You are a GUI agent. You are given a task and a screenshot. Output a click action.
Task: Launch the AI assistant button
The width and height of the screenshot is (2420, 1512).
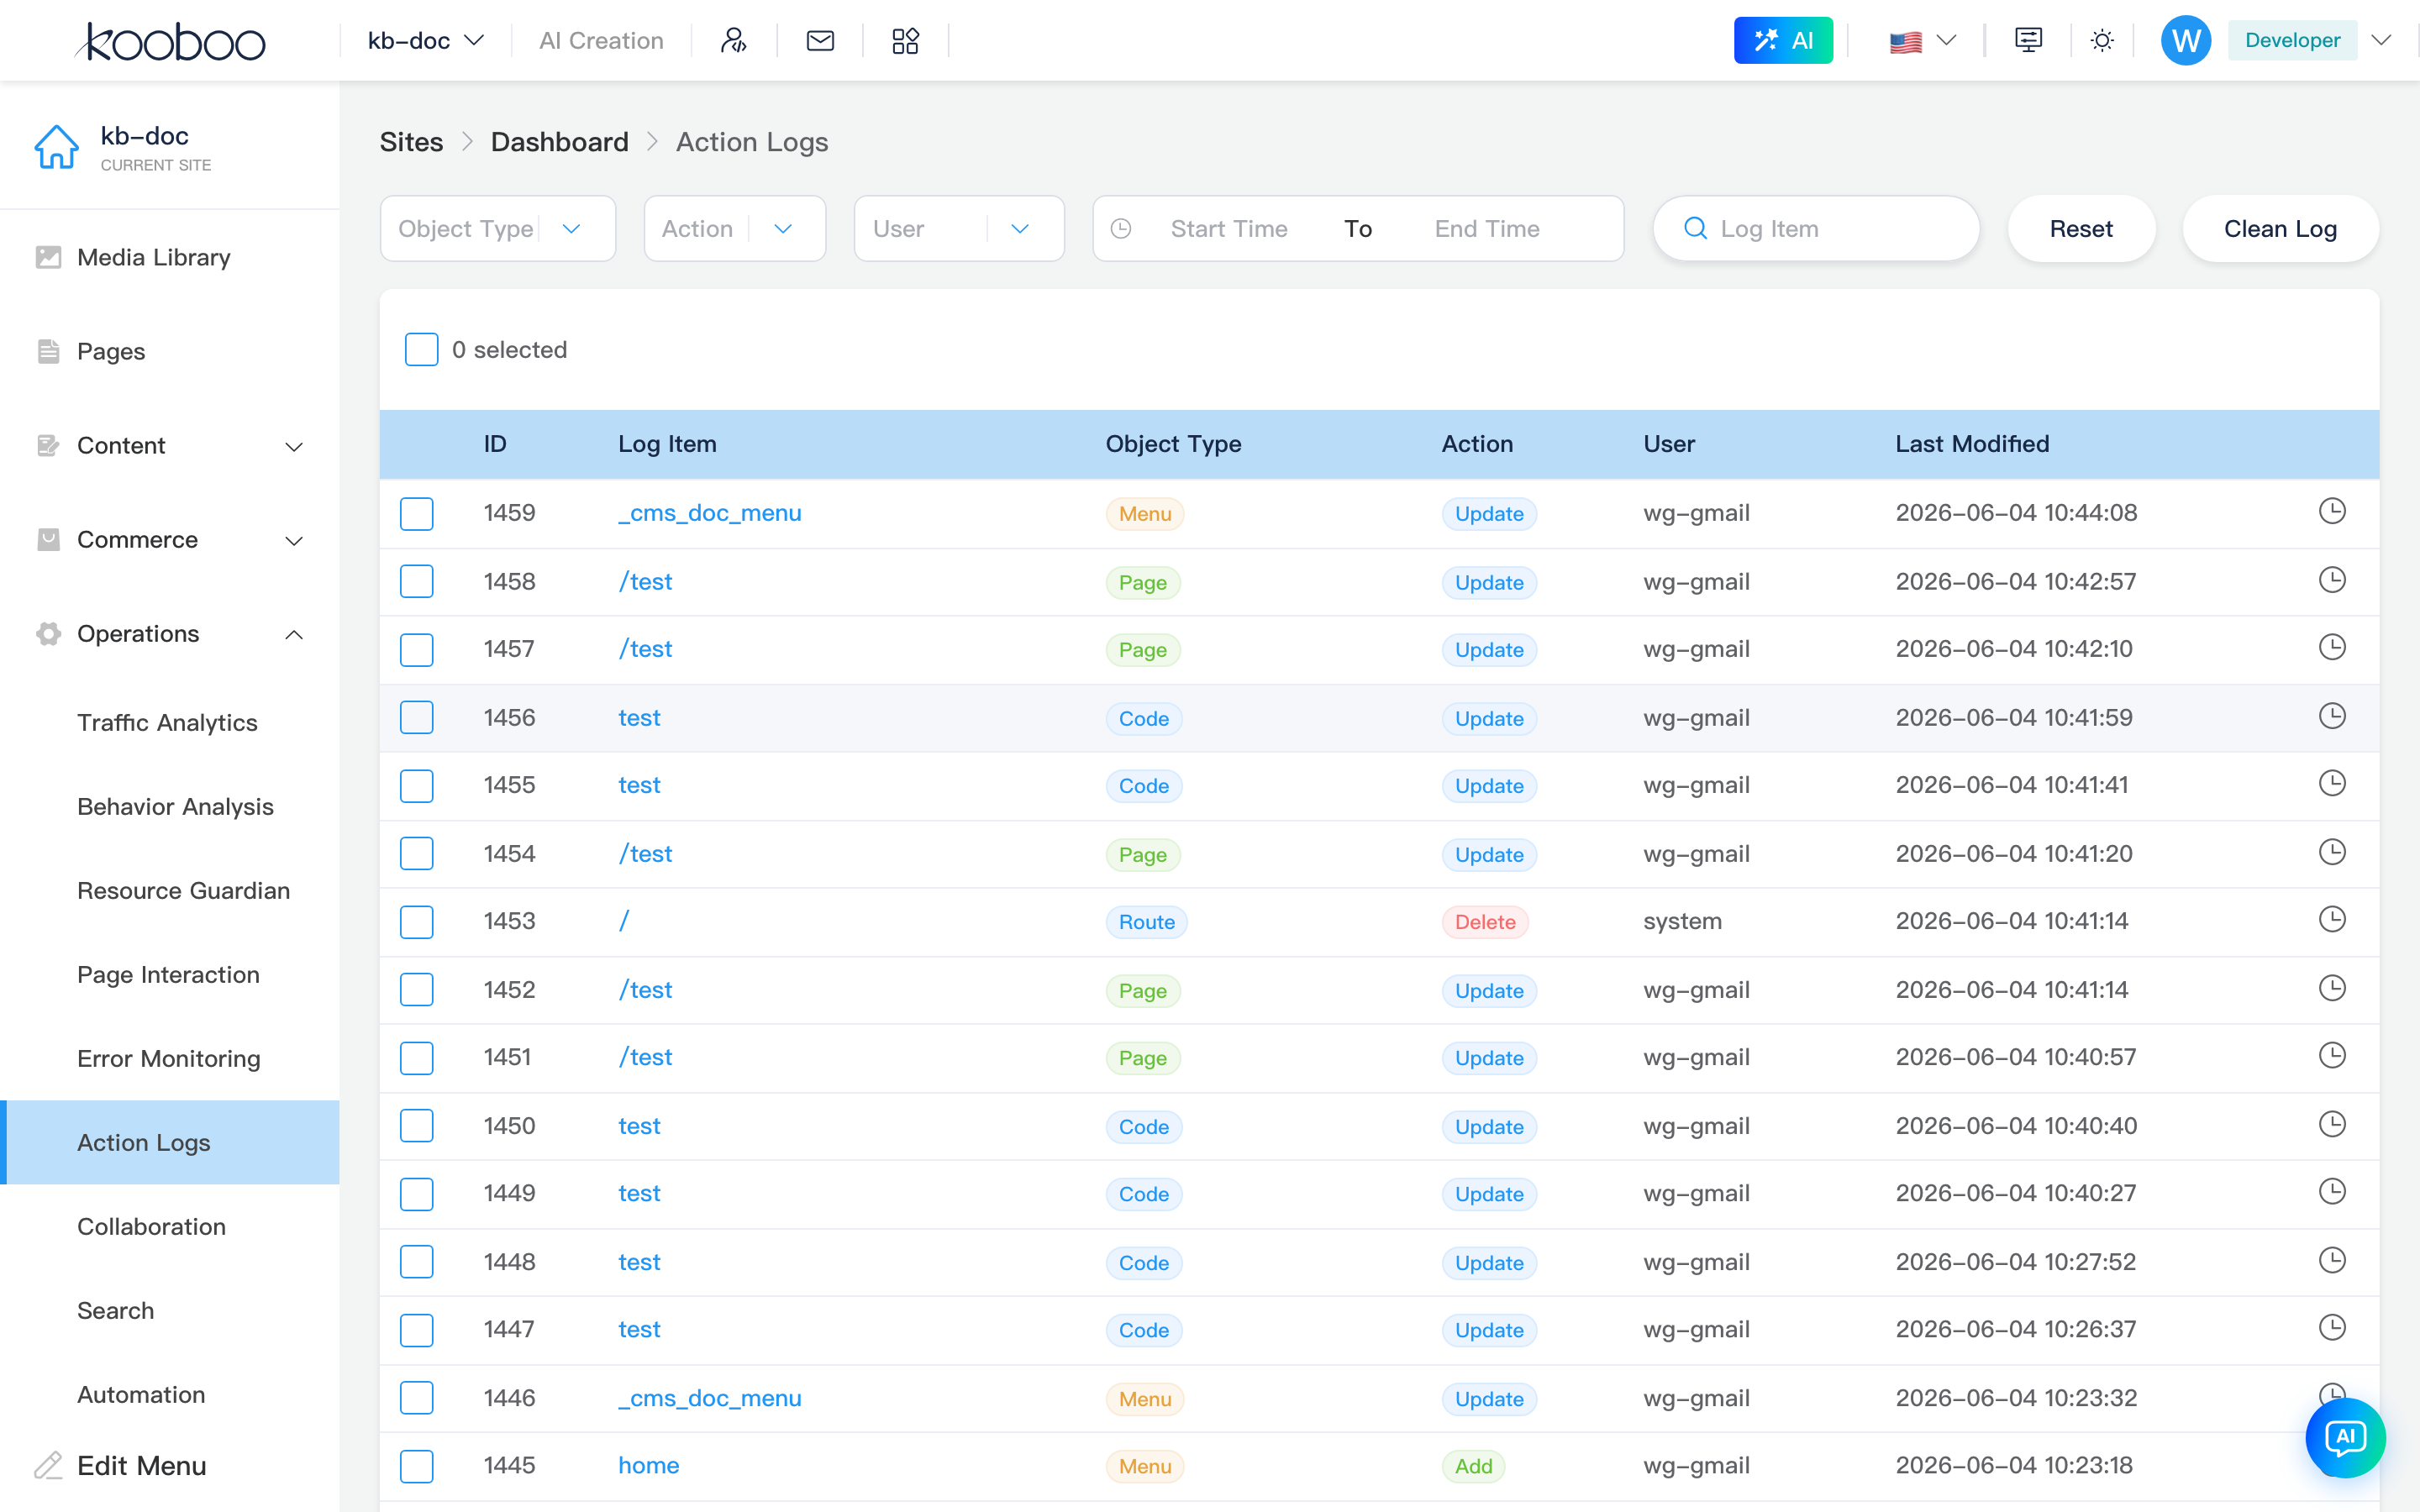pyautogui.click(x=1783, y=40)
